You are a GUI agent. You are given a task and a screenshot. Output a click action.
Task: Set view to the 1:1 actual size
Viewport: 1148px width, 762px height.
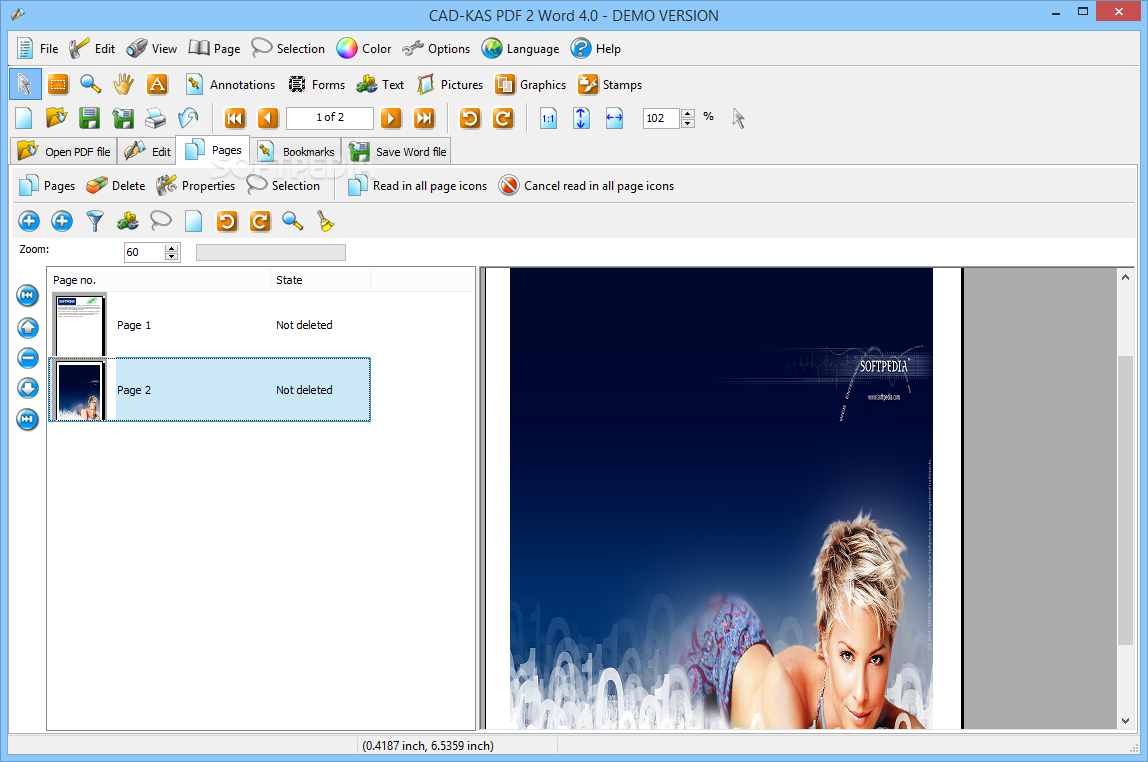[x=548, y=118]
